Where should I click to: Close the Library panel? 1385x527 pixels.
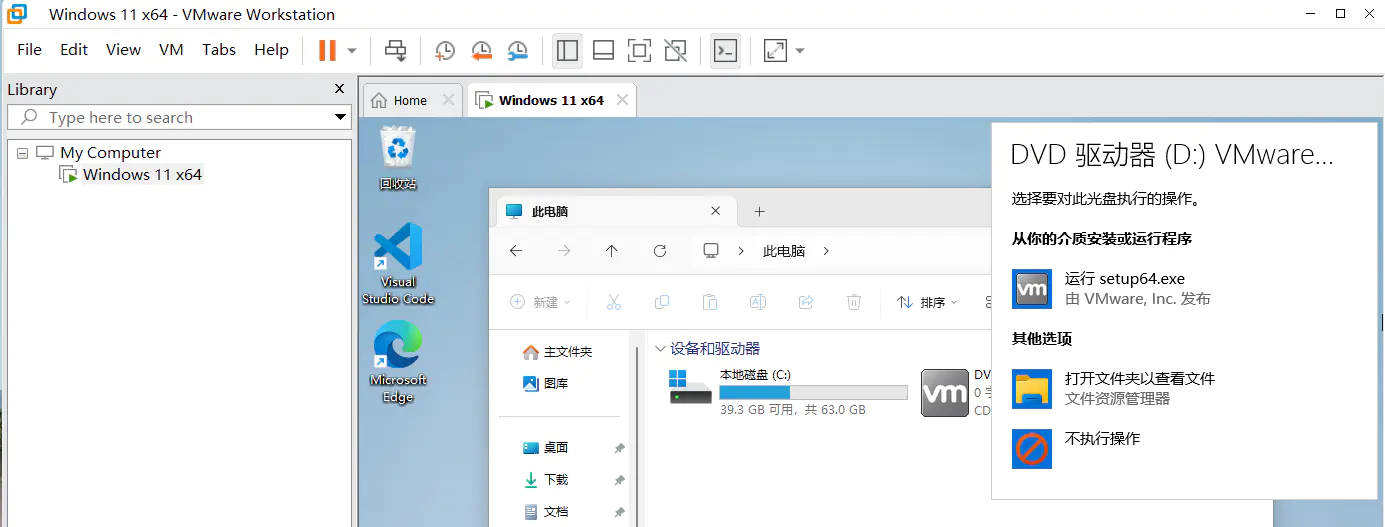pyautogui.click(x=339, y=89)
